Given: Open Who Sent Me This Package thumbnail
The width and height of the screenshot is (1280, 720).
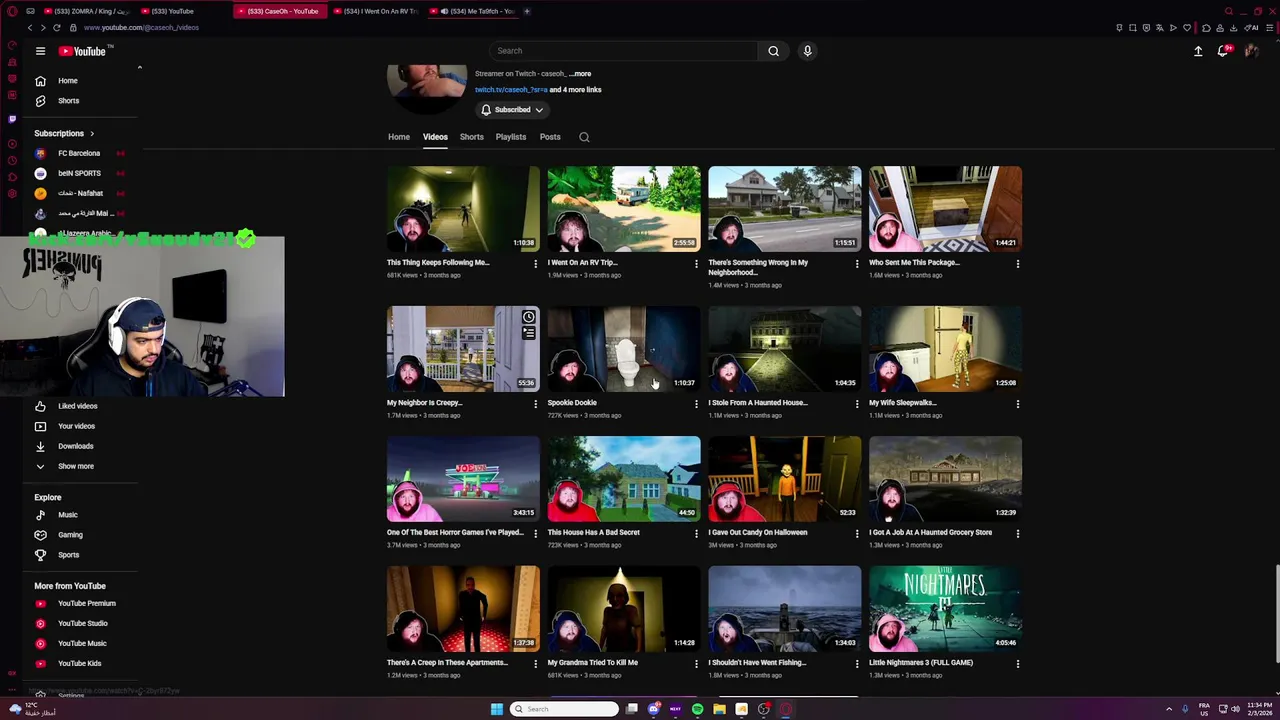Looking at the screenshot, I should click(x=945, y=209).
